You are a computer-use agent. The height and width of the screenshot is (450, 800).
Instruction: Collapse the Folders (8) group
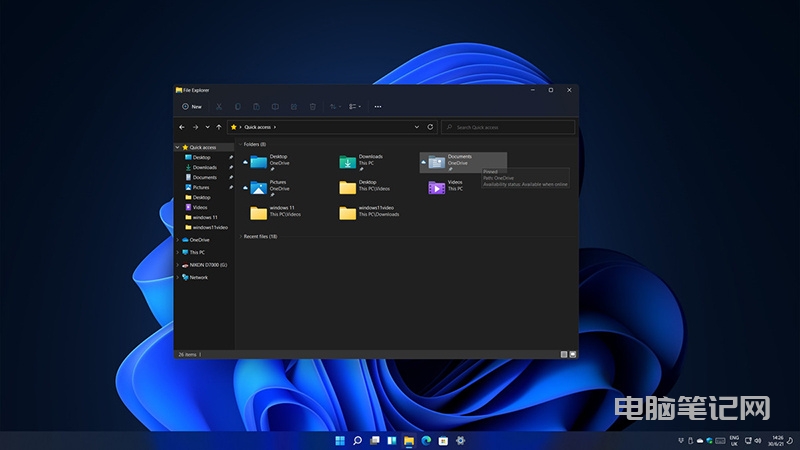click(240, 144)
